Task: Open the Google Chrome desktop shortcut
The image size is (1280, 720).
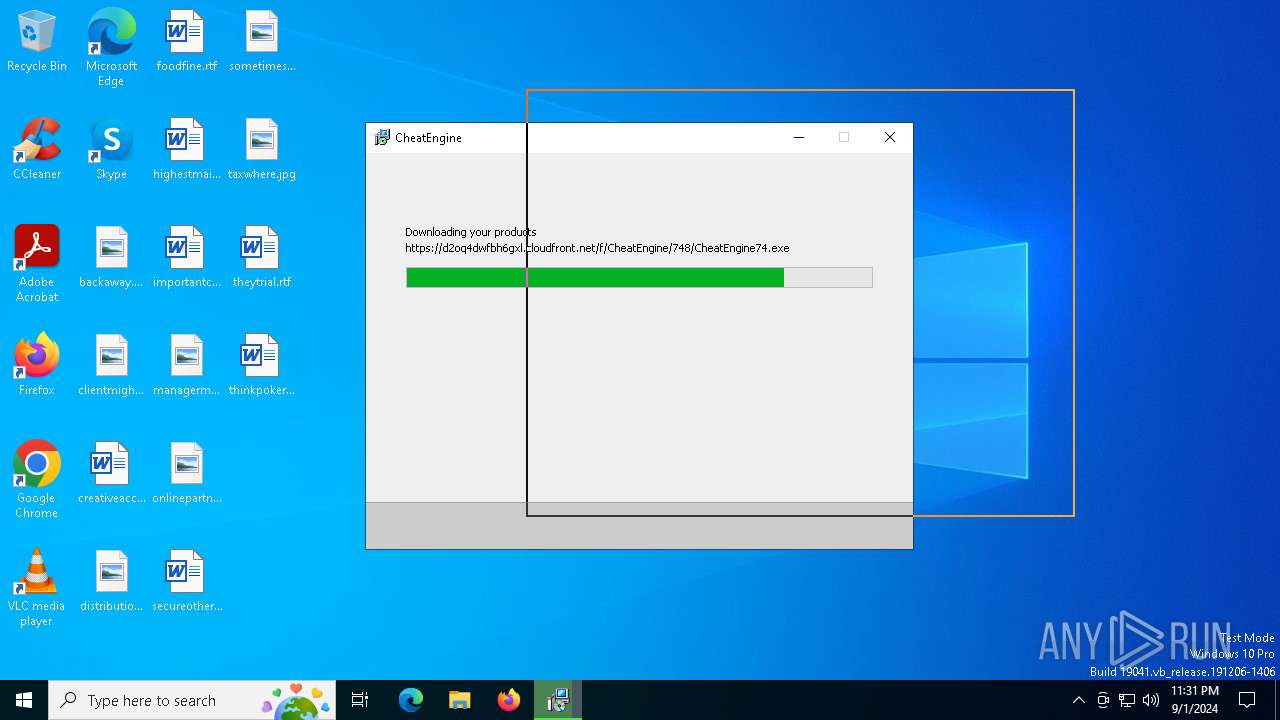Action: click(37, 480)
